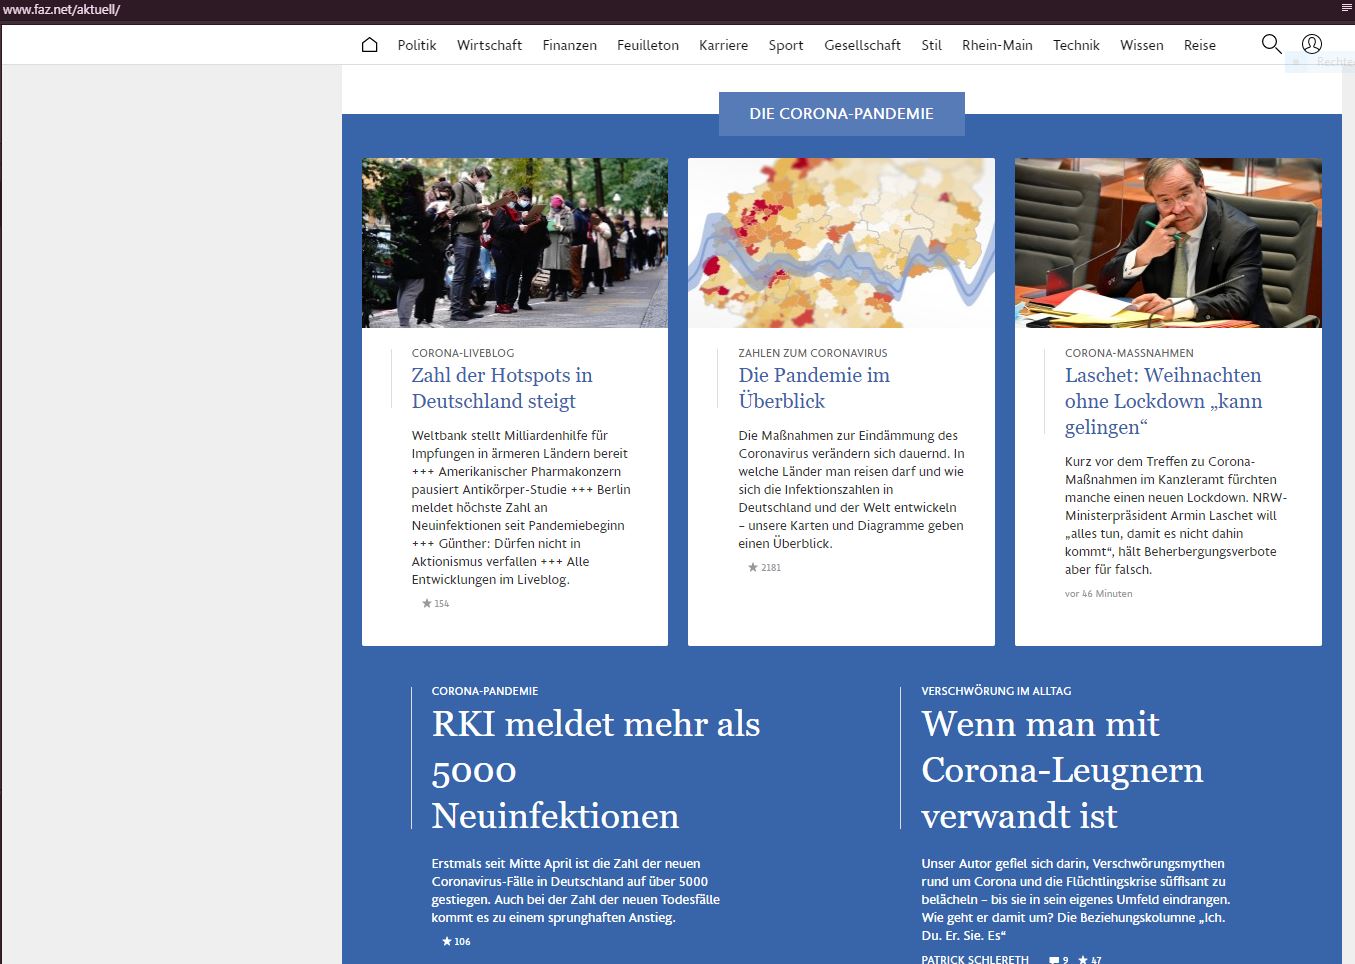Open 'RKI meldet mehr als 5000 Neuinfektionen'
The width and height of the screenshot is (1355, 964).
click(595, 769)
